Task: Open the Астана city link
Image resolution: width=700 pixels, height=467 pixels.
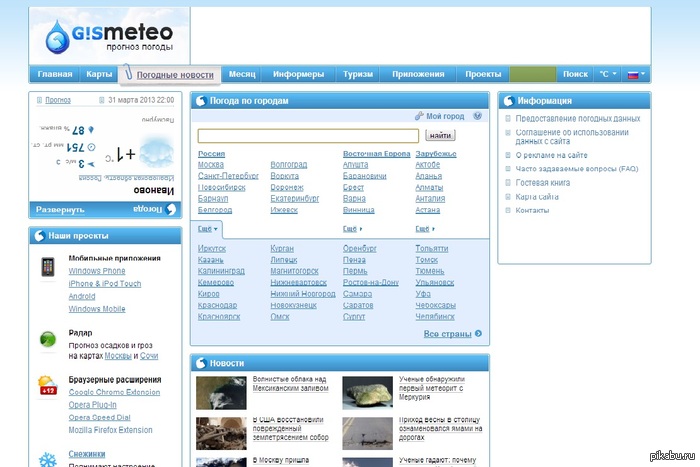Action: tap(428, 210)
